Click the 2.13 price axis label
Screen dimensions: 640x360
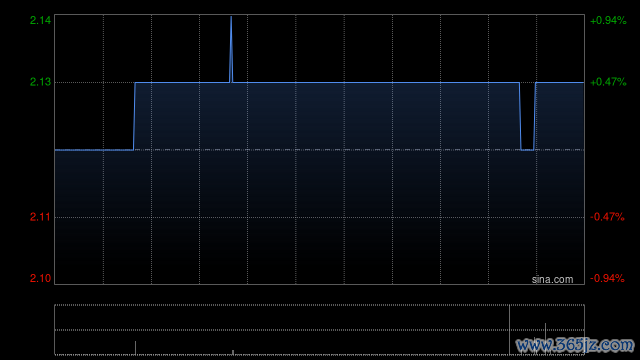[40, 82]
